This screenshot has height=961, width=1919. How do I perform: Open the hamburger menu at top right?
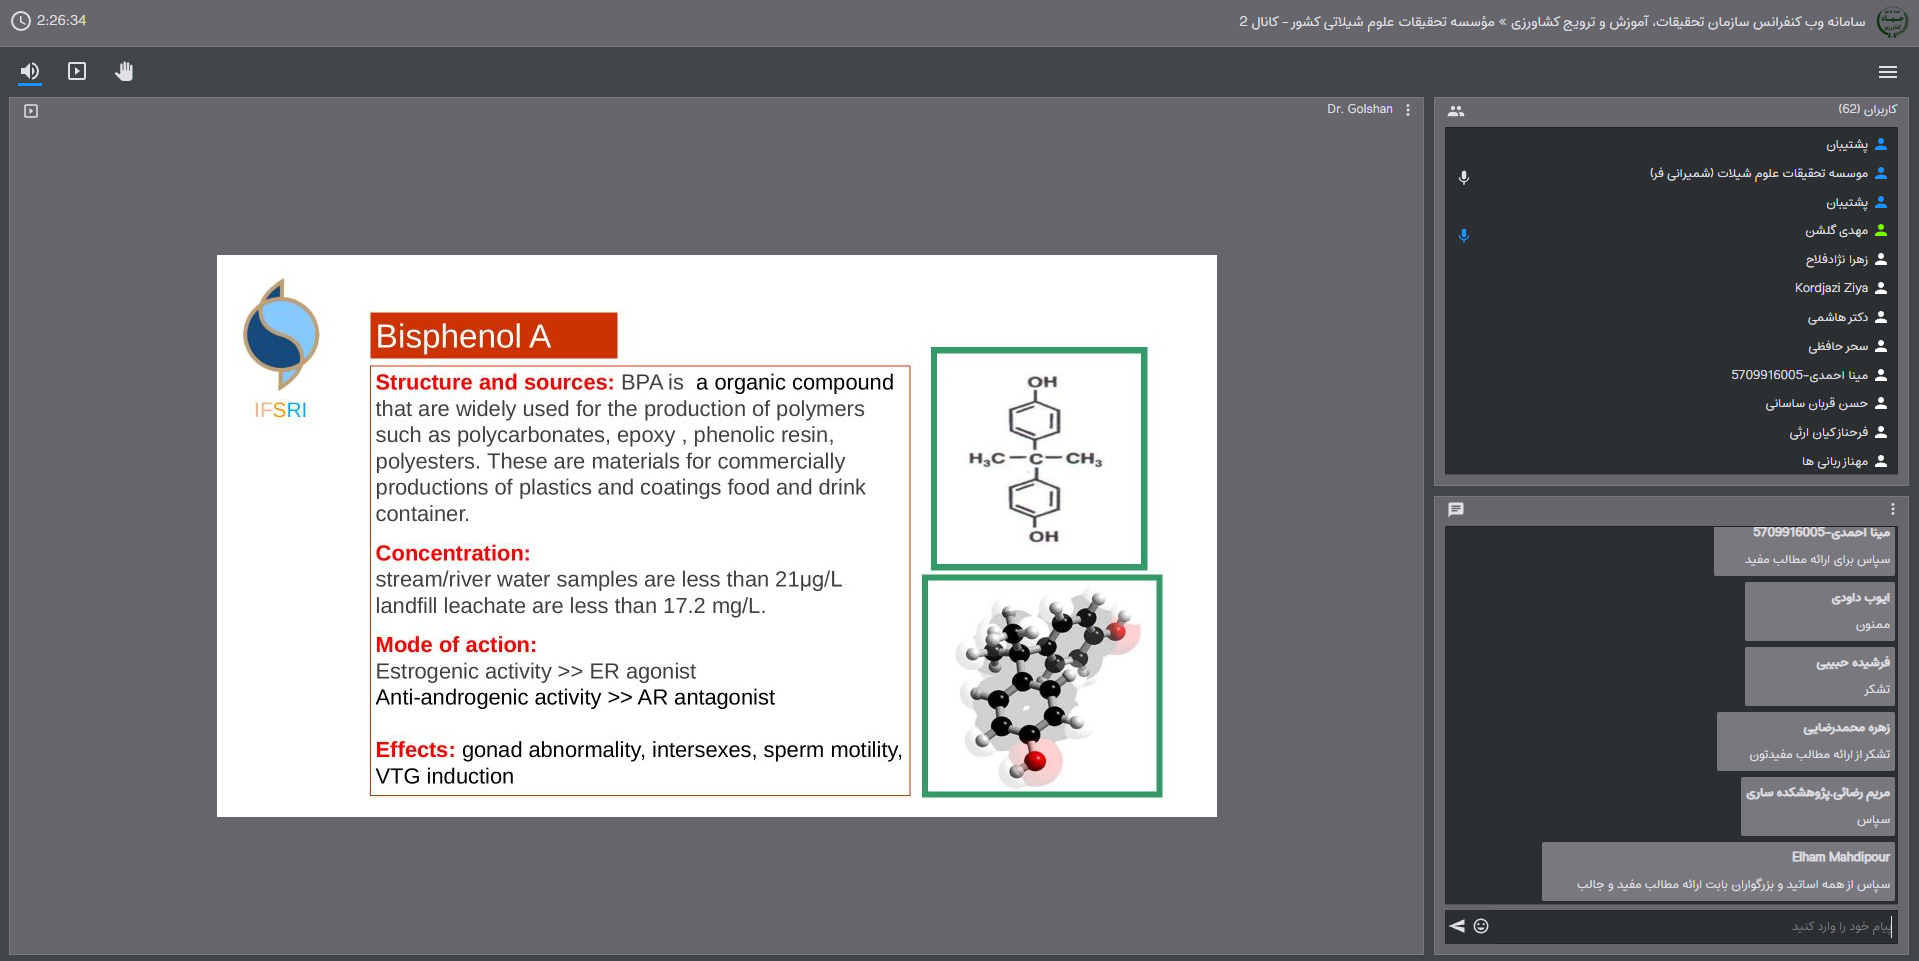pyautogui.click(x=1887, y=72)
